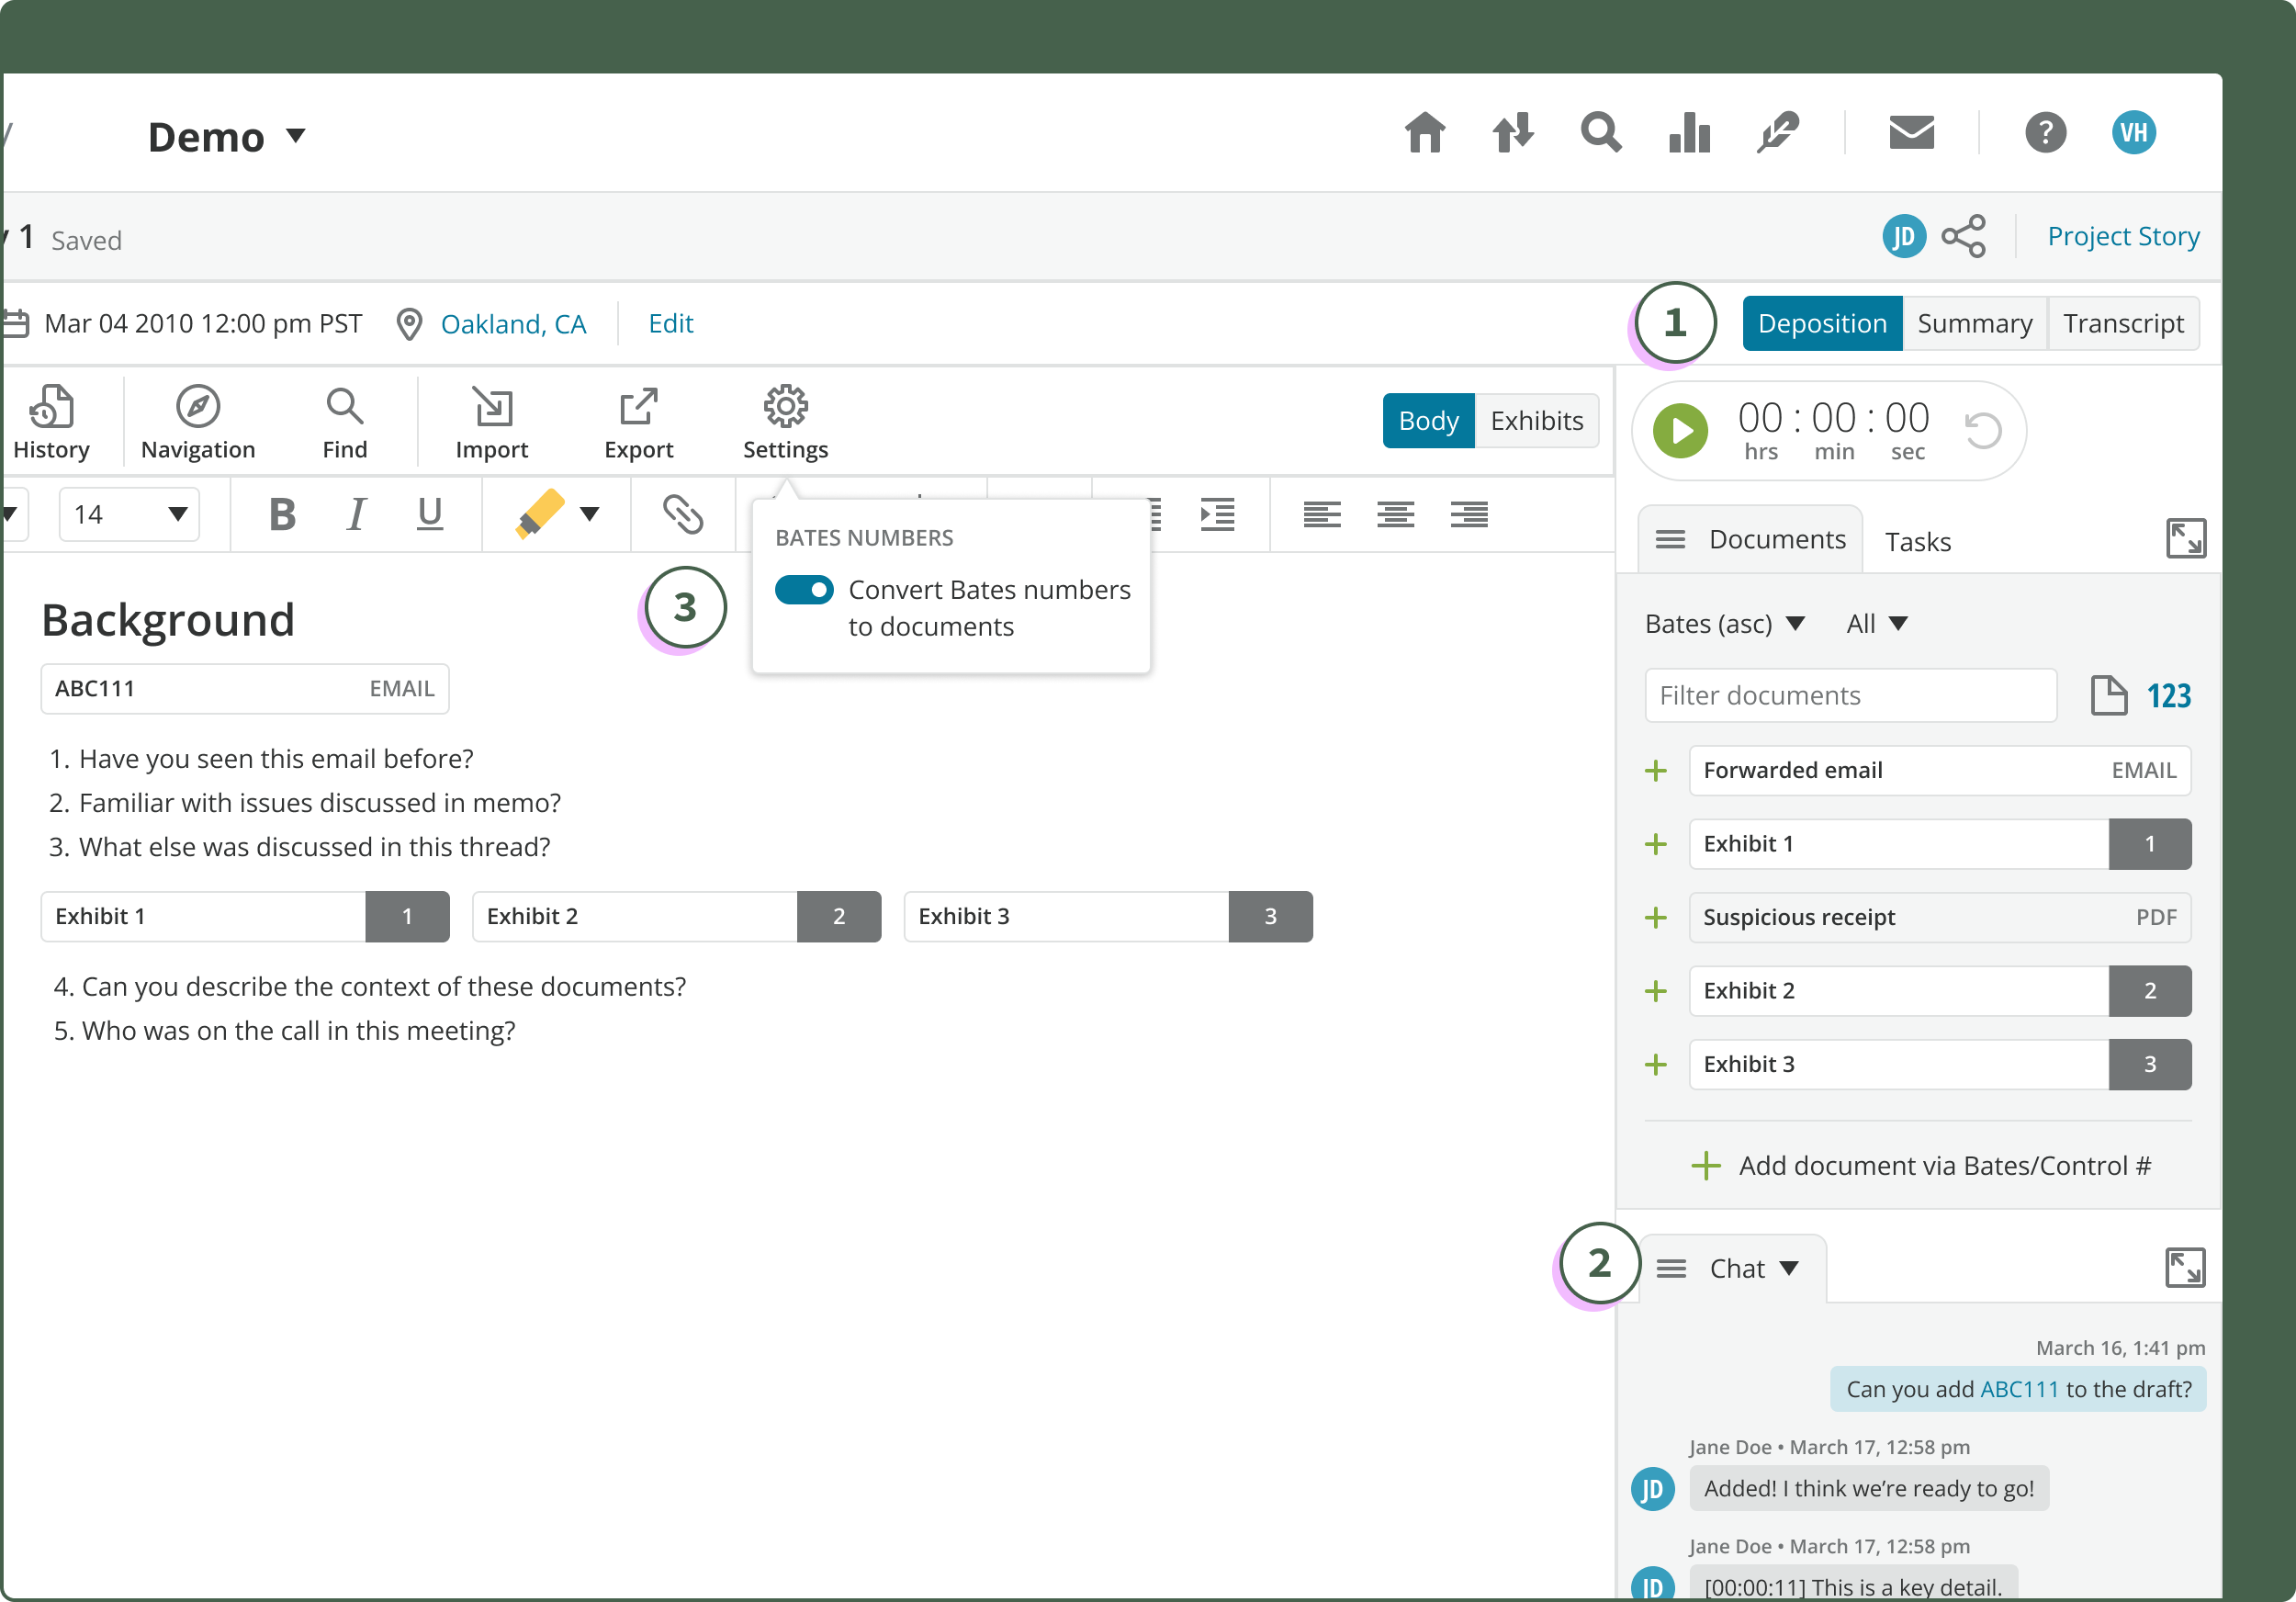Screen dimensions: 2296x1602
Task: Toggle underline text formatting
Action: pyautogui.click(x=430, y=514)
